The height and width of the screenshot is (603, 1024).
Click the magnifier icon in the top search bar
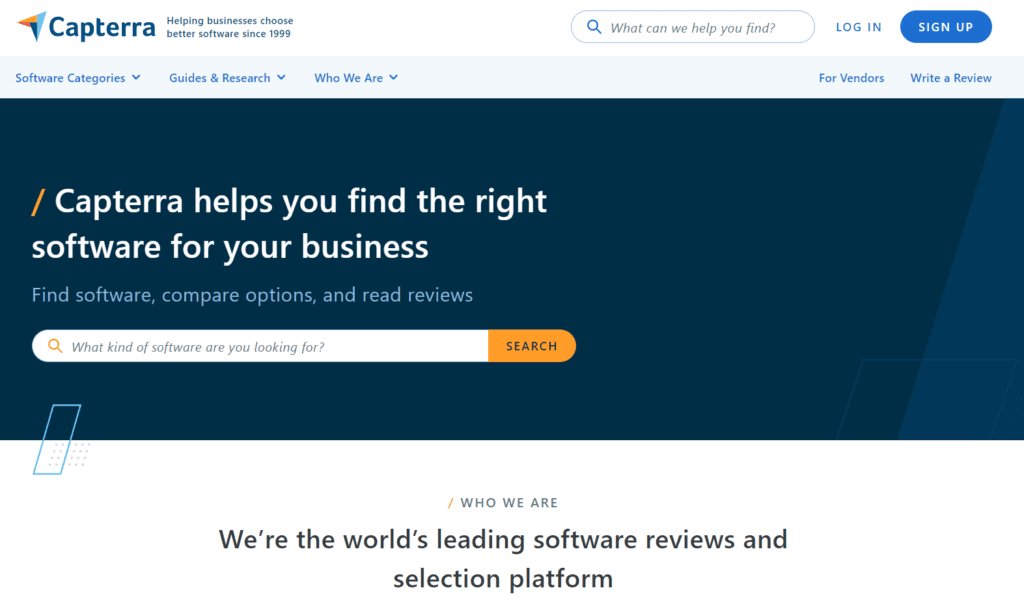pos(594,27)
